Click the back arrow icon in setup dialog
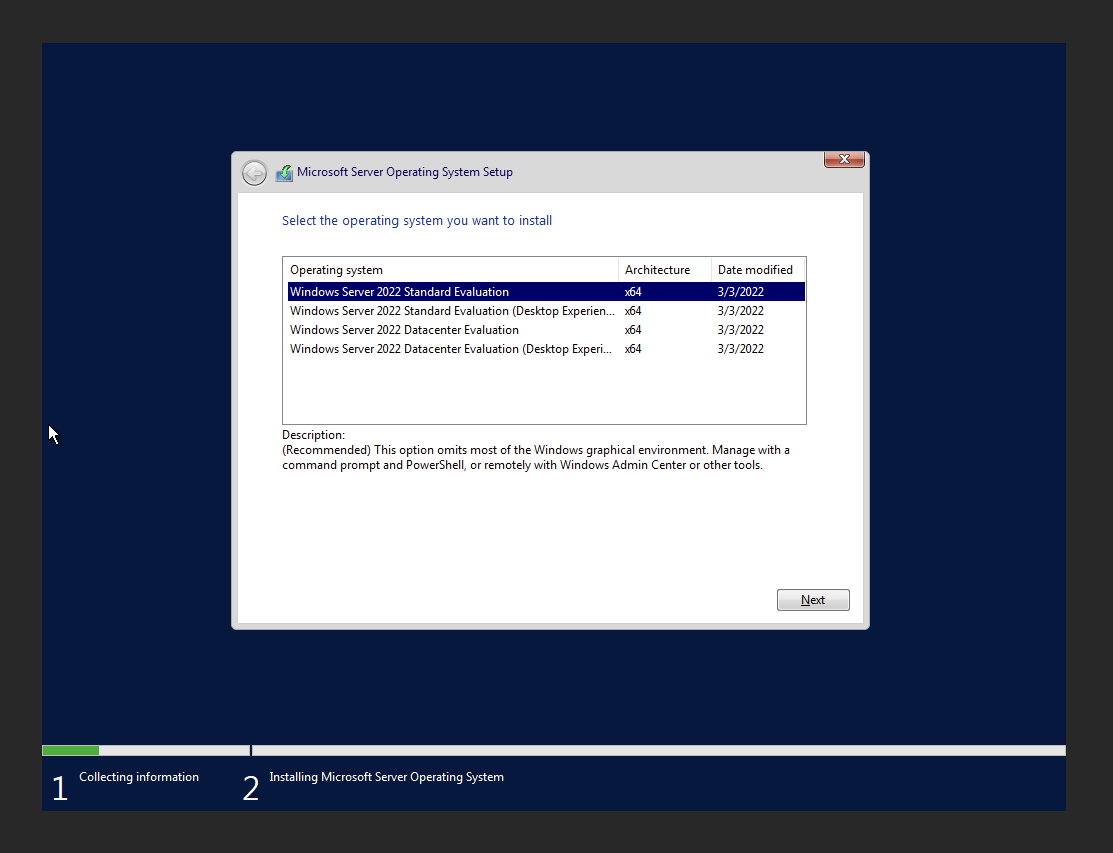 254,172
